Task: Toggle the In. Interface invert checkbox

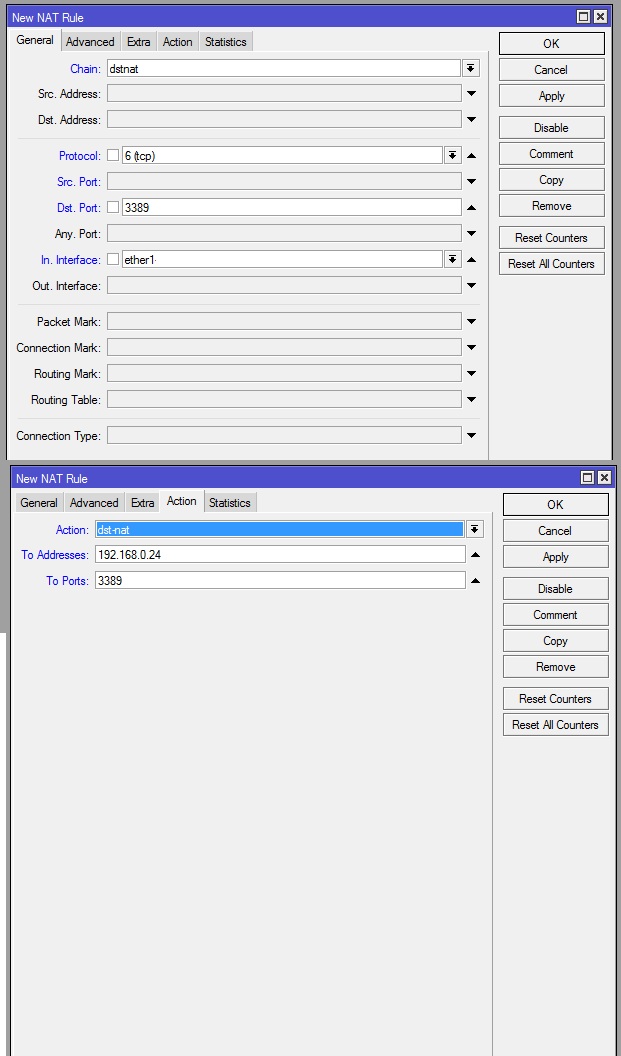Action: coord(113,259)
